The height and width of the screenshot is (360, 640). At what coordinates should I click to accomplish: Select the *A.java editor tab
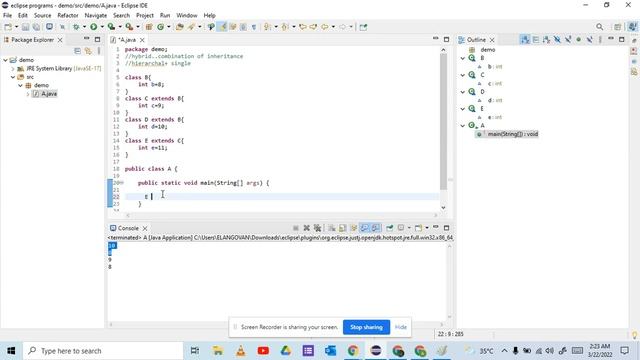click(127, 40)
